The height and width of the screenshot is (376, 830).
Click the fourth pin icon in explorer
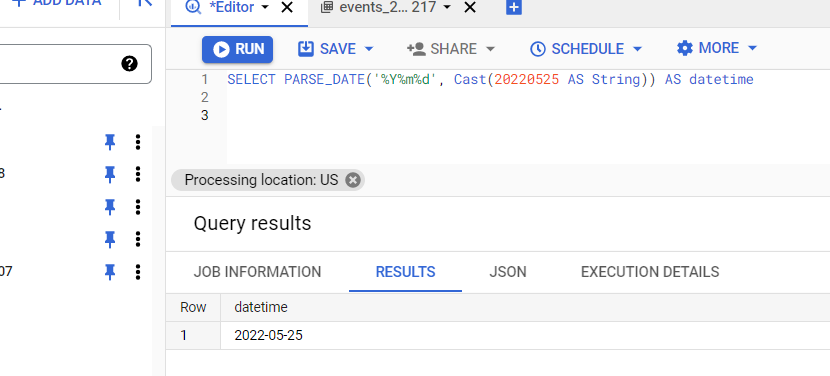point(110,239)
